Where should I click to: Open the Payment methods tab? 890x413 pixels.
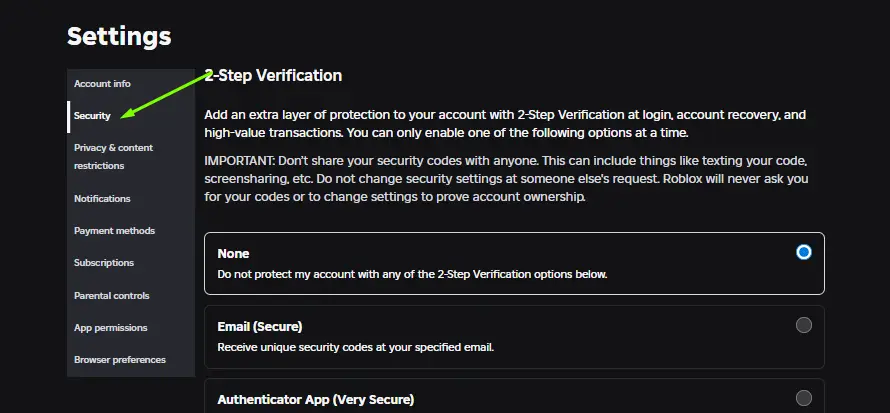click(114, 231)
